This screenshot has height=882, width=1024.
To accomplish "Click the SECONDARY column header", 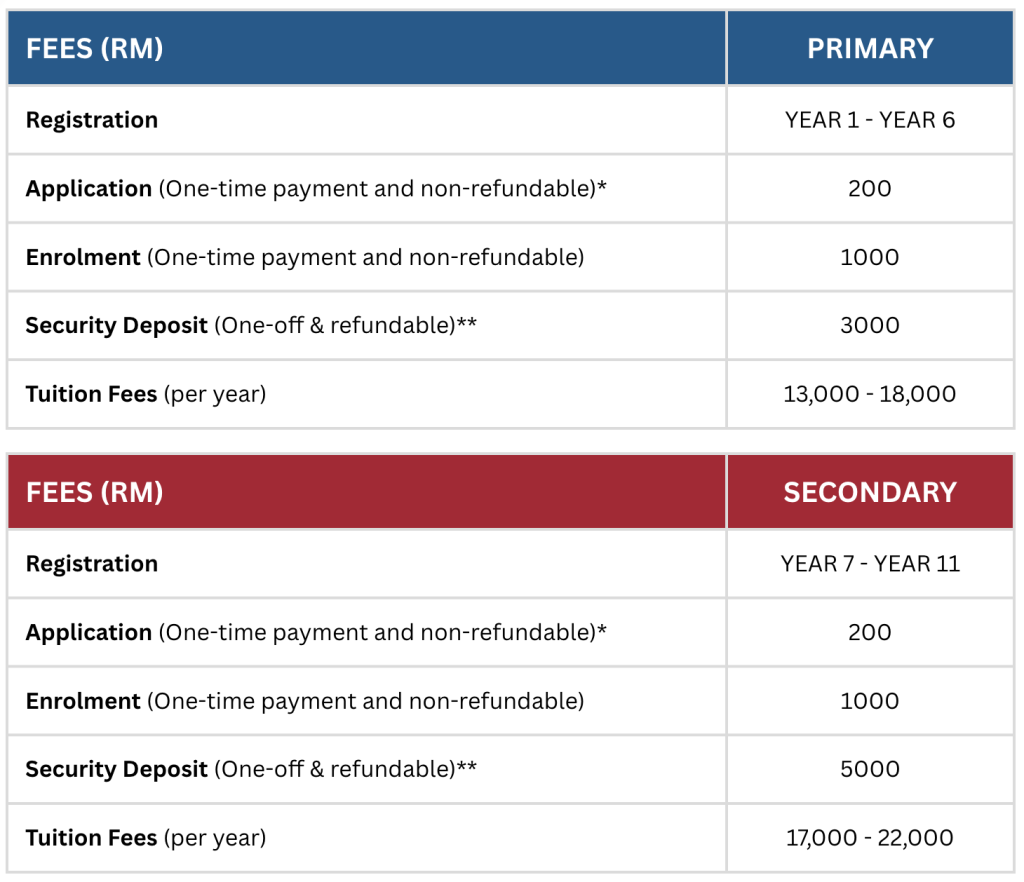I will (x=870, y=492).
